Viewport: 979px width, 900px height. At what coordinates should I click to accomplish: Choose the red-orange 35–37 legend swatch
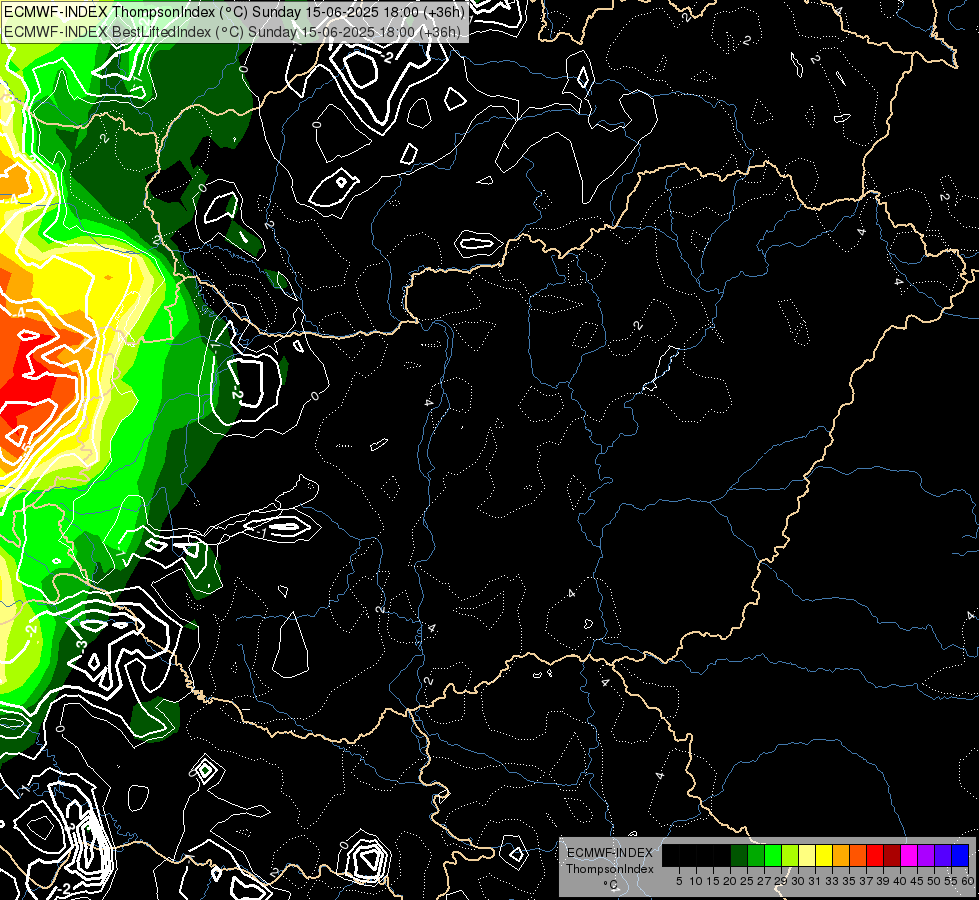tap(858, 856)
